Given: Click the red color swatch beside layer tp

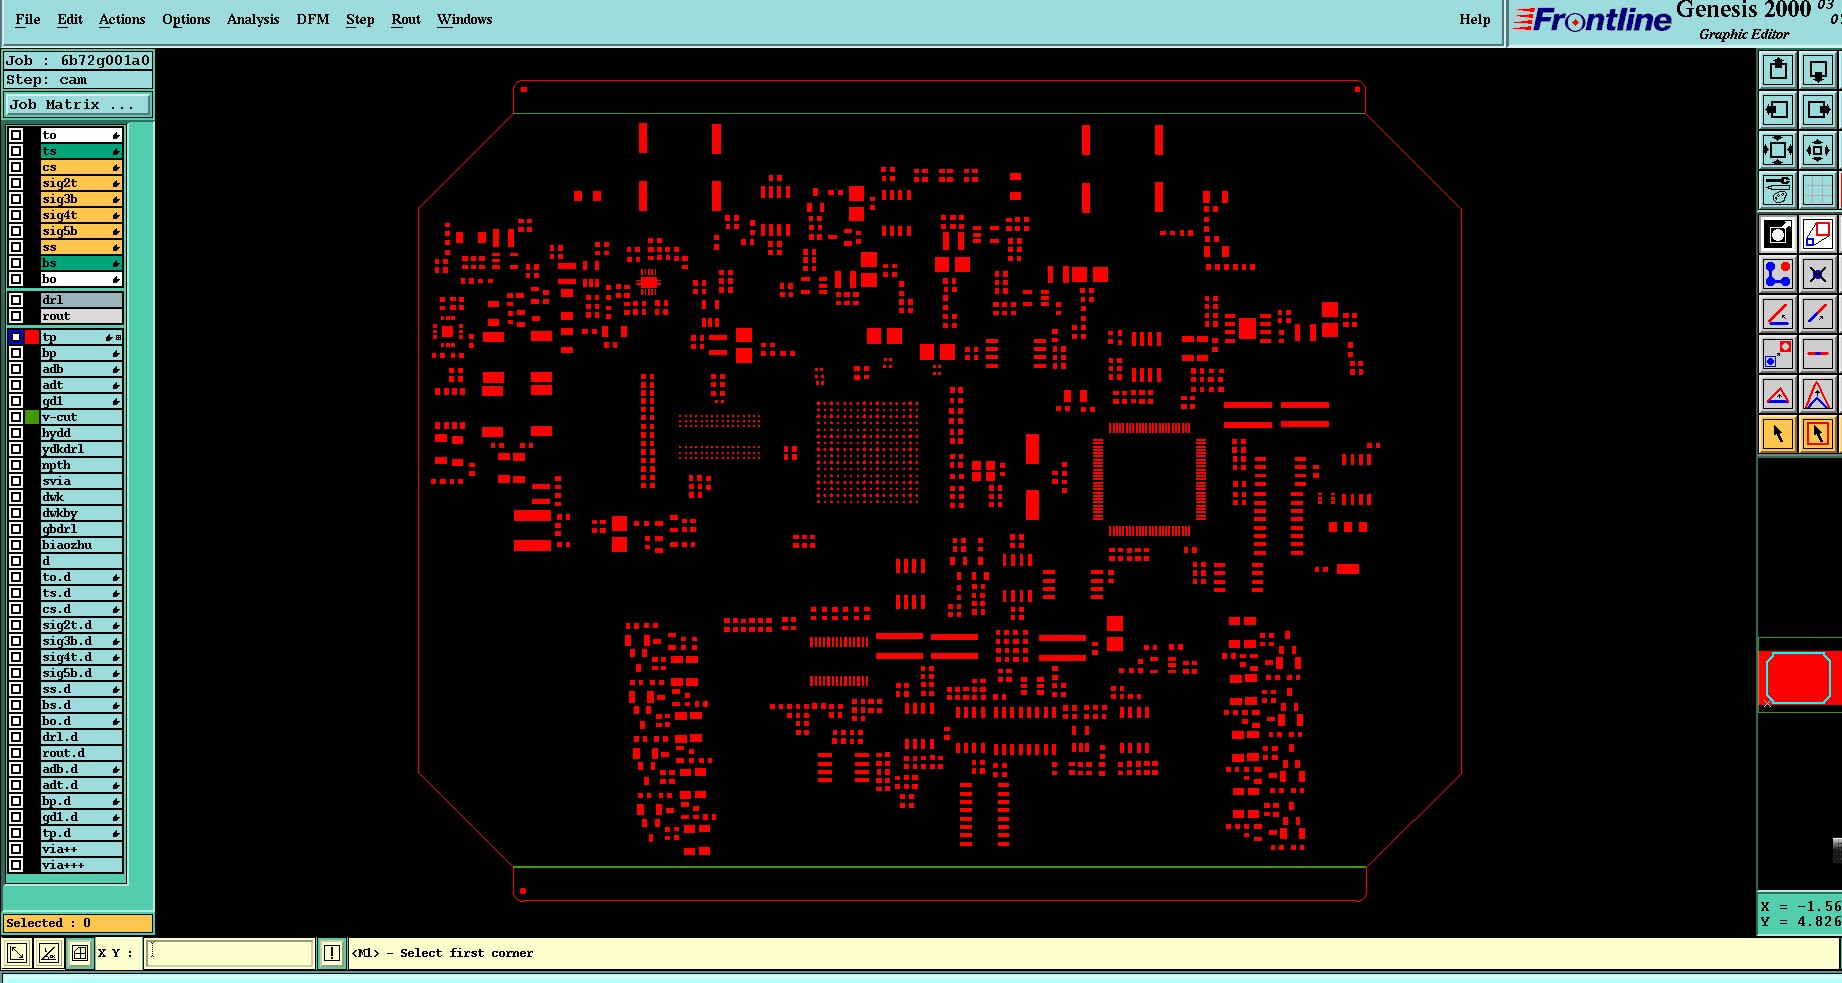Looking at the screenshot, I should point(32,337).
